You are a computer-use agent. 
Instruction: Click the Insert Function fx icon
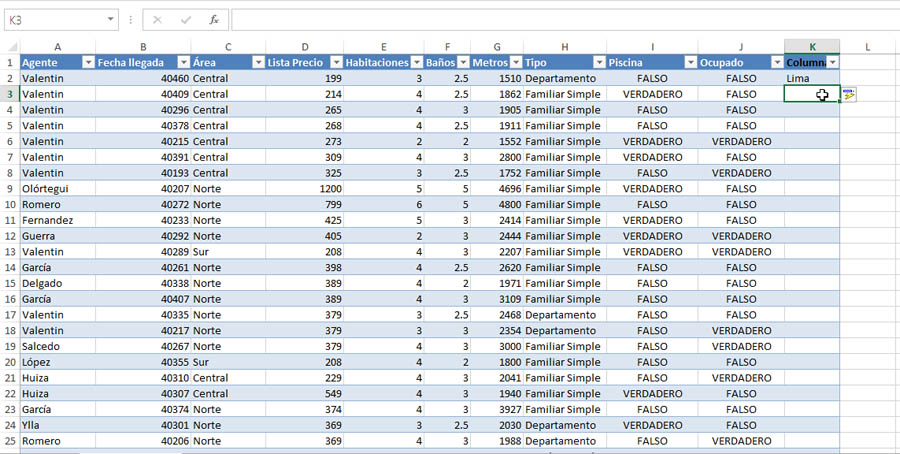[x=214, y=20]
